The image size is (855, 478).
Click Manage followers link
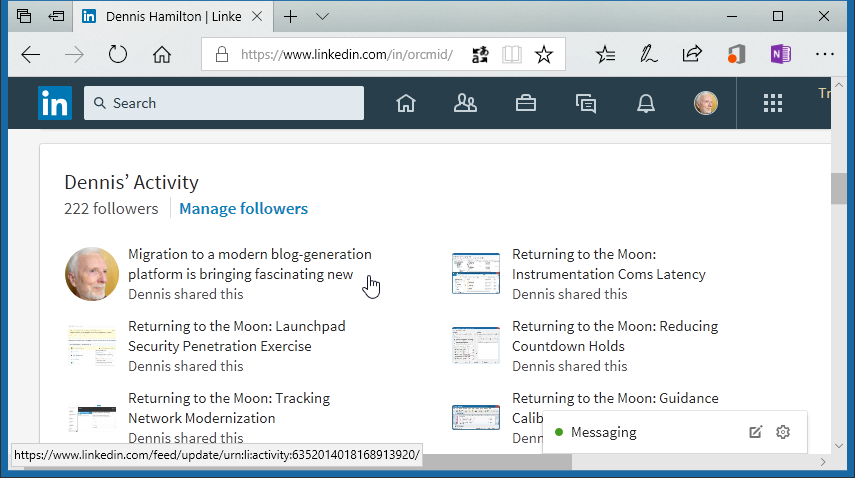(x=243, y=209)
